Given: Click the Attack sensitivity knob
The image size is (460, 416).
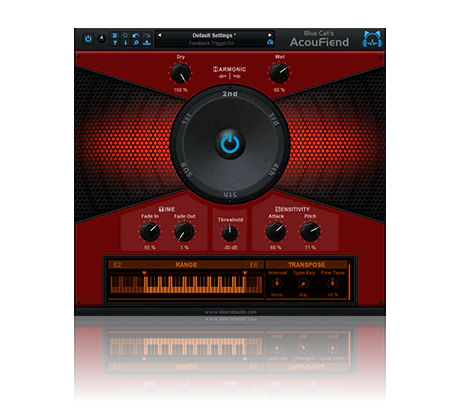Looking at the screenshot, I should pos(276,232).
